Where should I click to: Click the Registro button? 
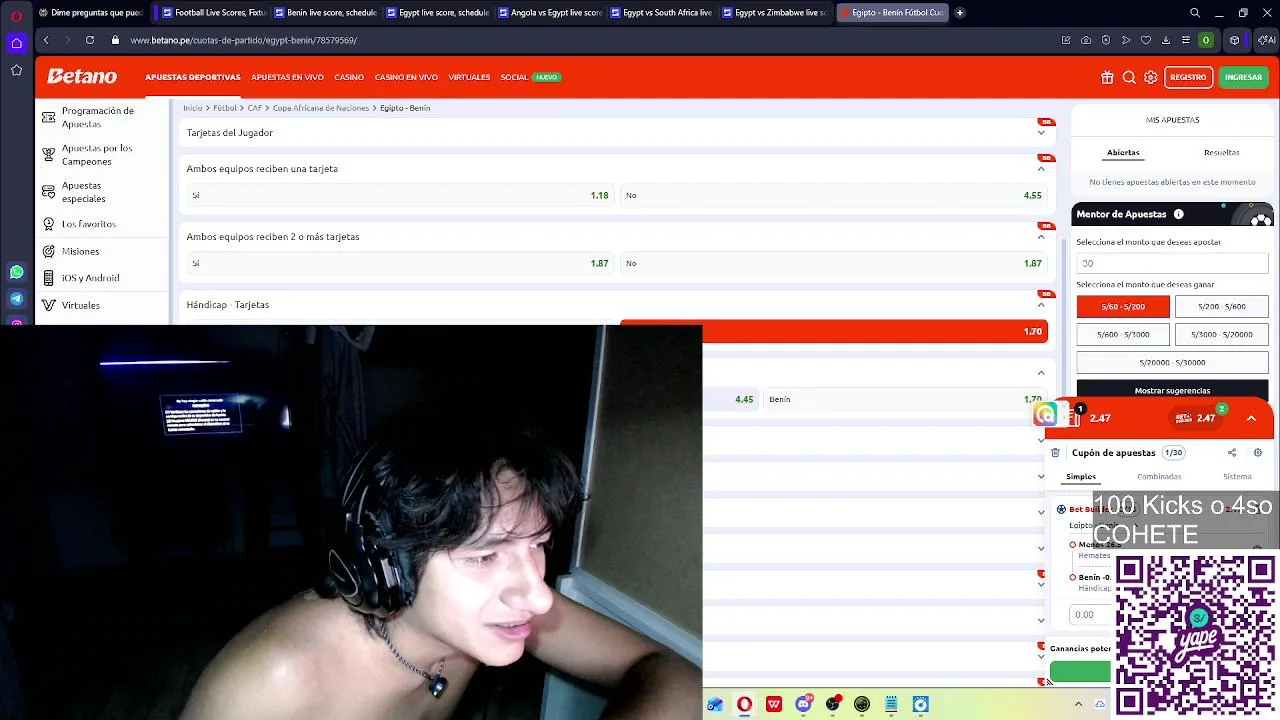pyautogui.click(x=1188, y=77)
